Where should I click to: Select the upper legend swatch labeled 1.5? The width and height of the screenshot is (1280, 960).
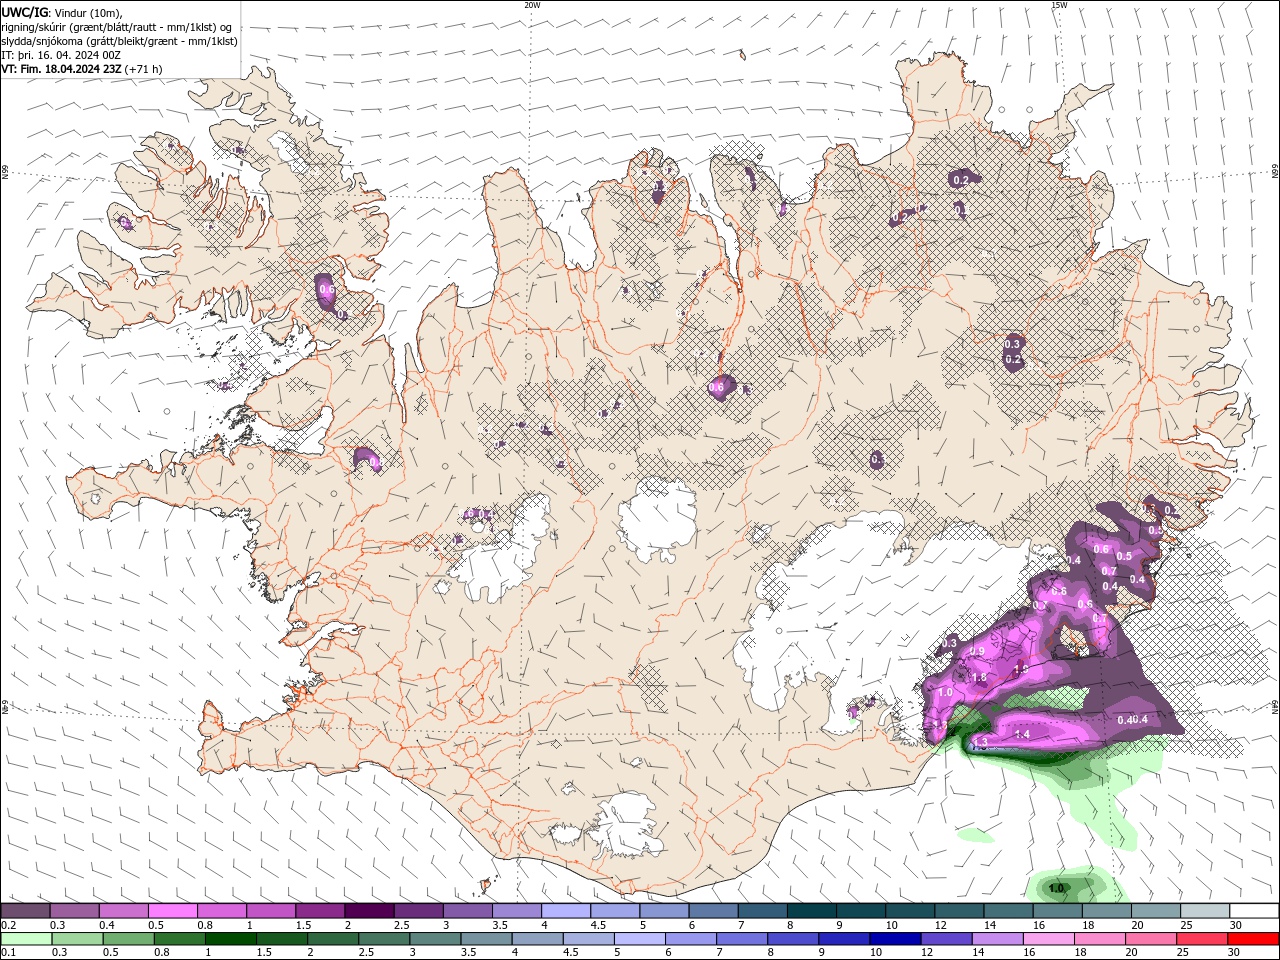click(x=319, y=911)
